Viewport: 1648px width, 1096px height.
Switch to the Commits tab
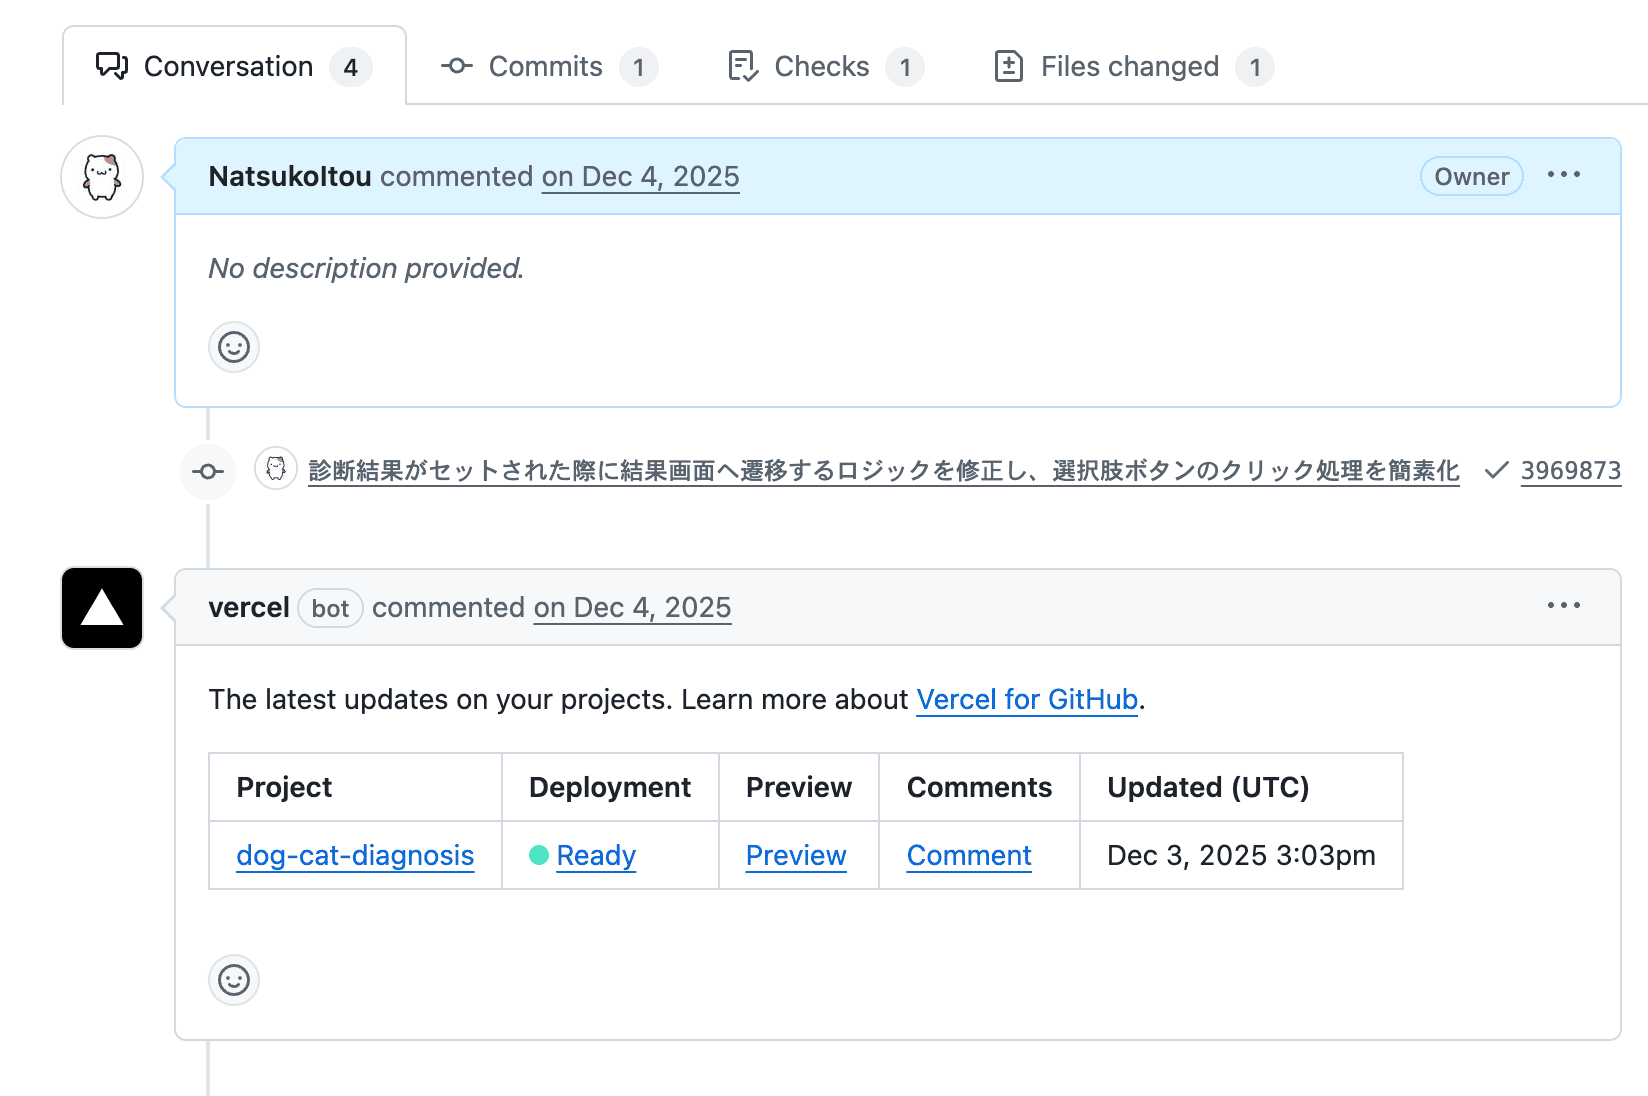coord(547,67)
